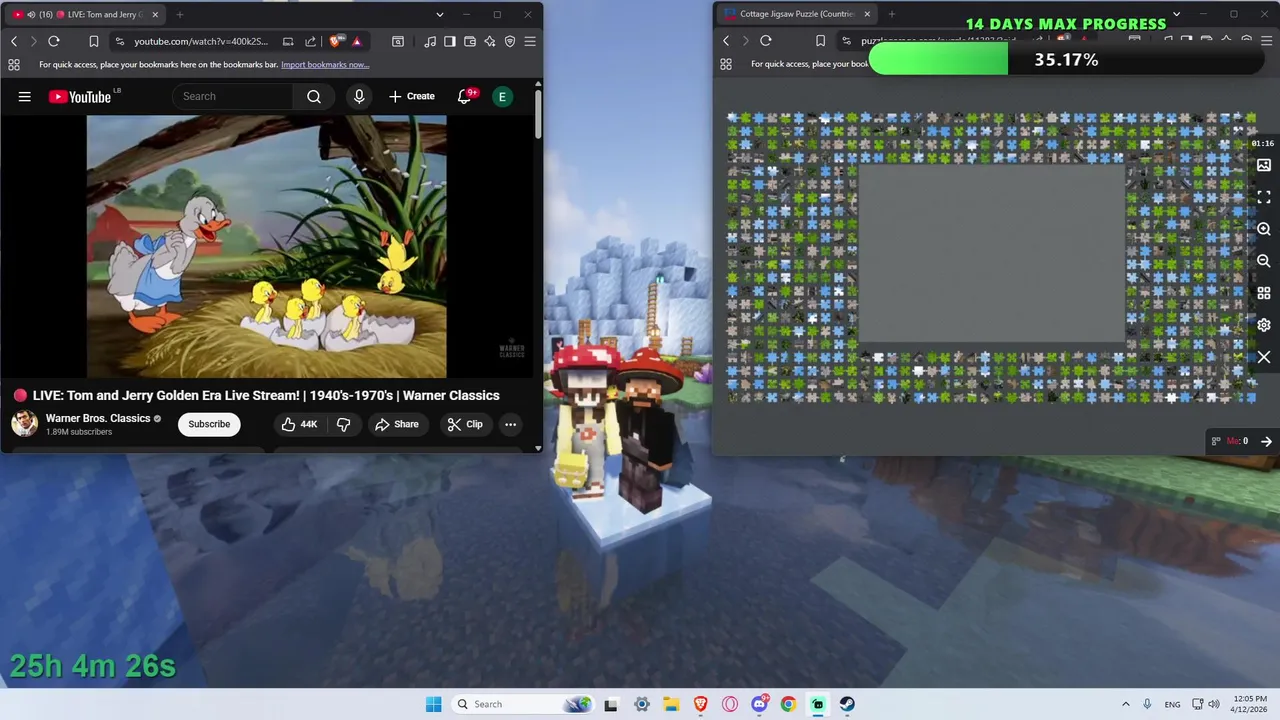Show hidden system tray icons
Image resolution: width=1280 pixels, height=720 pixels.
coord(1125,704)
